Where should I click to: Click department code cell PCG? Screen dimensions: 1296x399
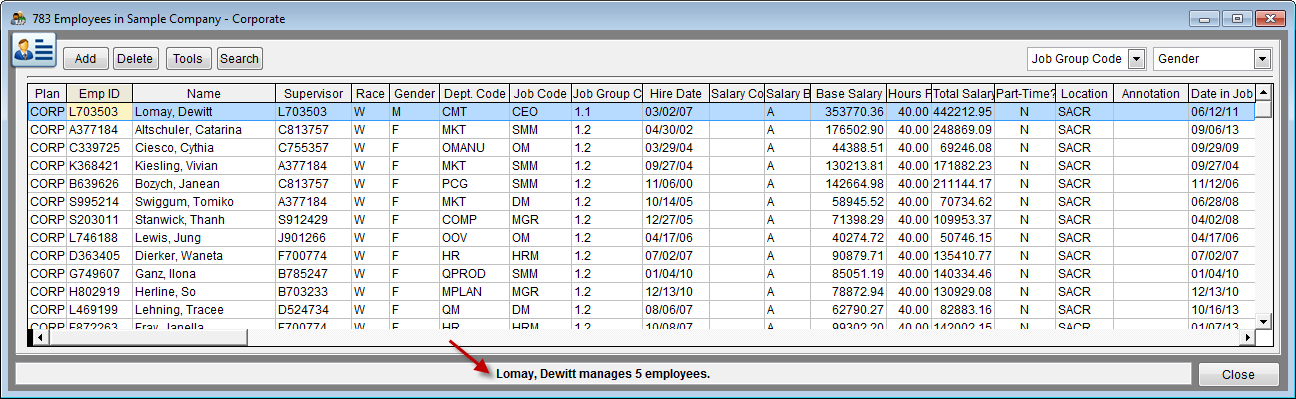[x=474, y=184]
